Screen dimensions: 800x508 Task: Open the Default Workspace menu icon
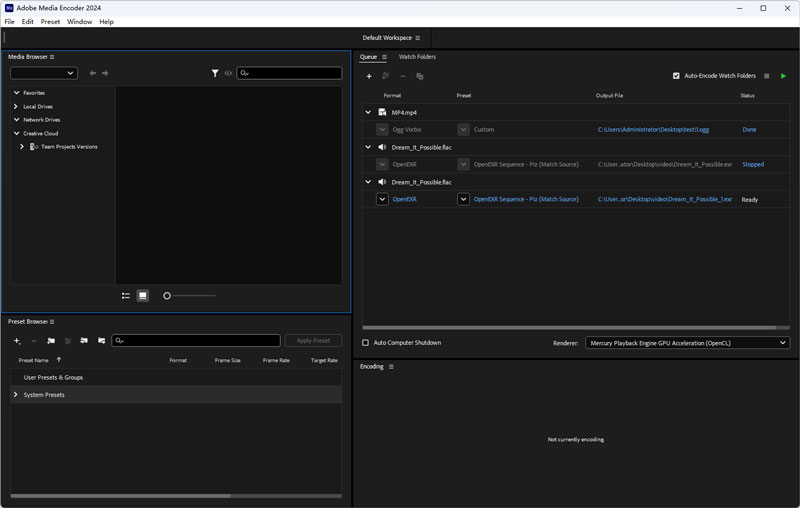(x=418, y=38)
